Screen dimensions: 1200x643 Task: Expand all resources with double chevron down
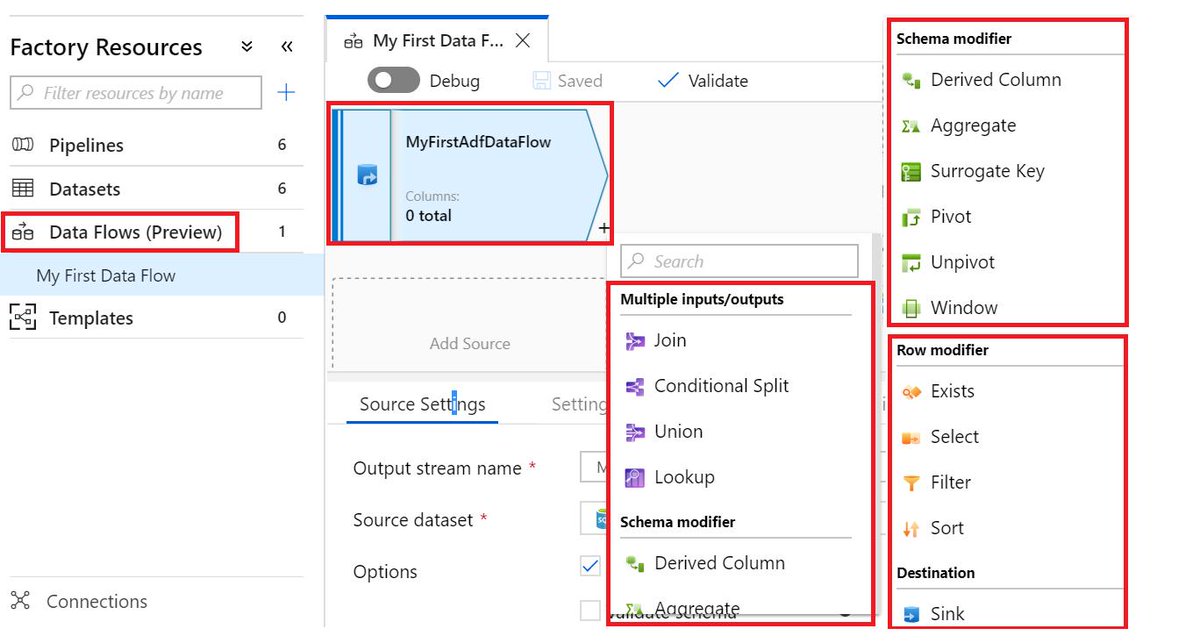tap(247, 47)
